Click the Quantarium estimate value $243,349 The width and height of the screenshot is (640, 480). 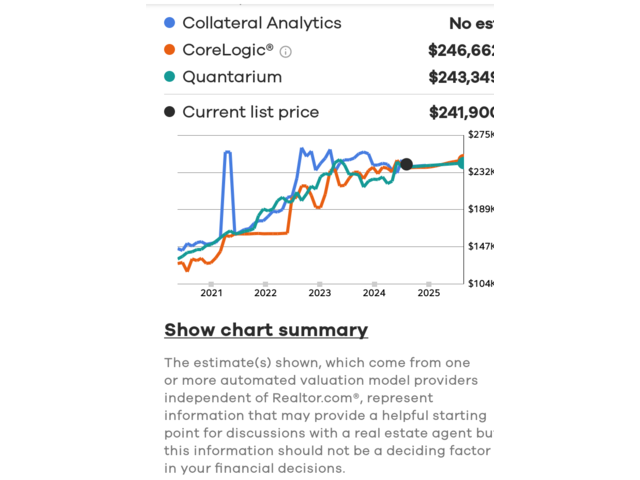(x=461, y=77)
